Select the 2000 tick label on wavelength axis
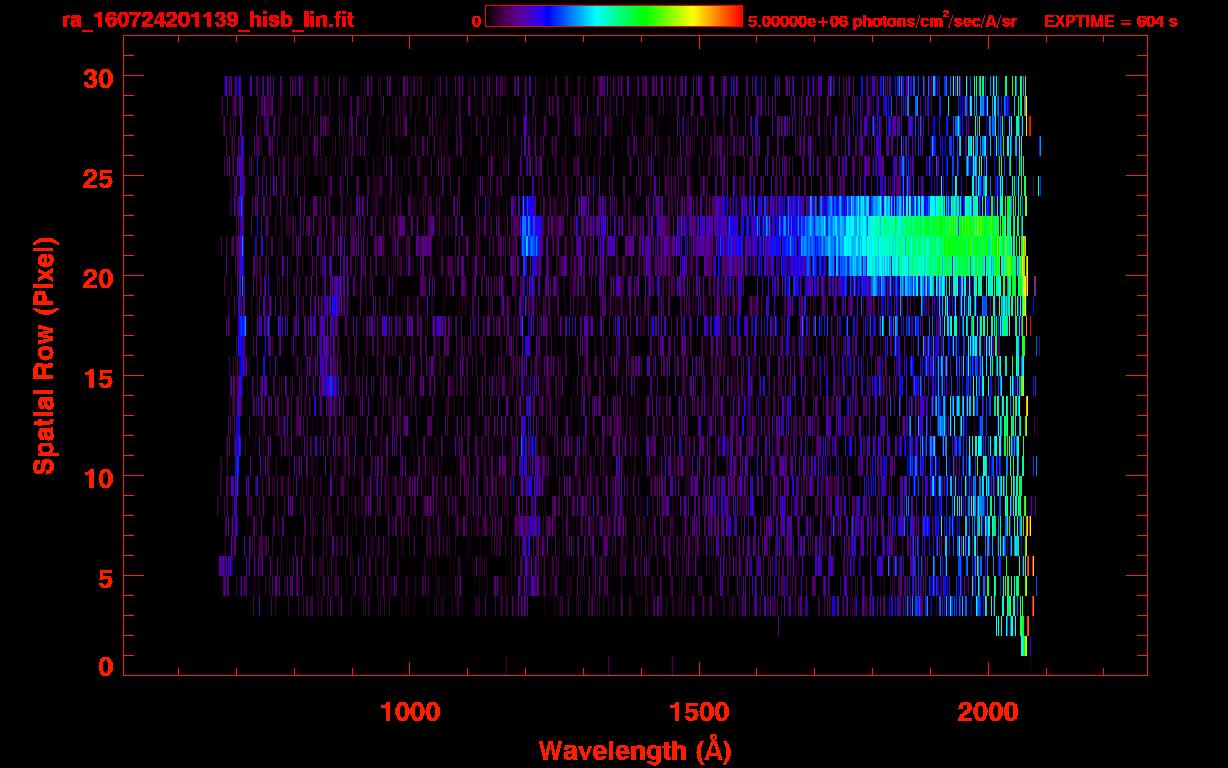The width and height of the screenshot is (1228, 768). coord(987,711)
